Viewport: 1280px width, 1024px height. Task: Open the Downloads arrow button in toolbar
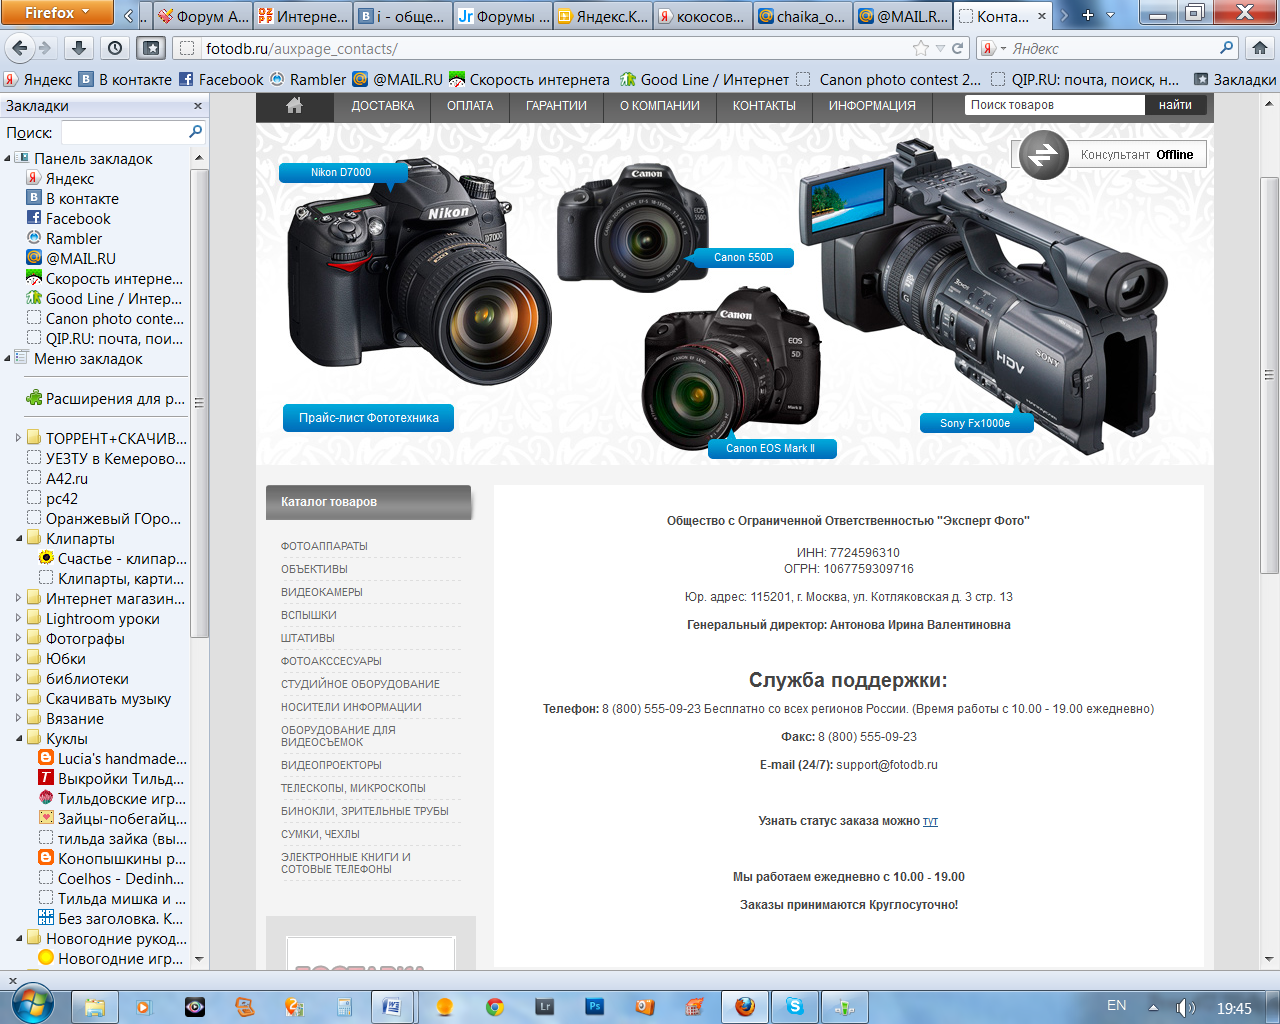coord(79,48)
